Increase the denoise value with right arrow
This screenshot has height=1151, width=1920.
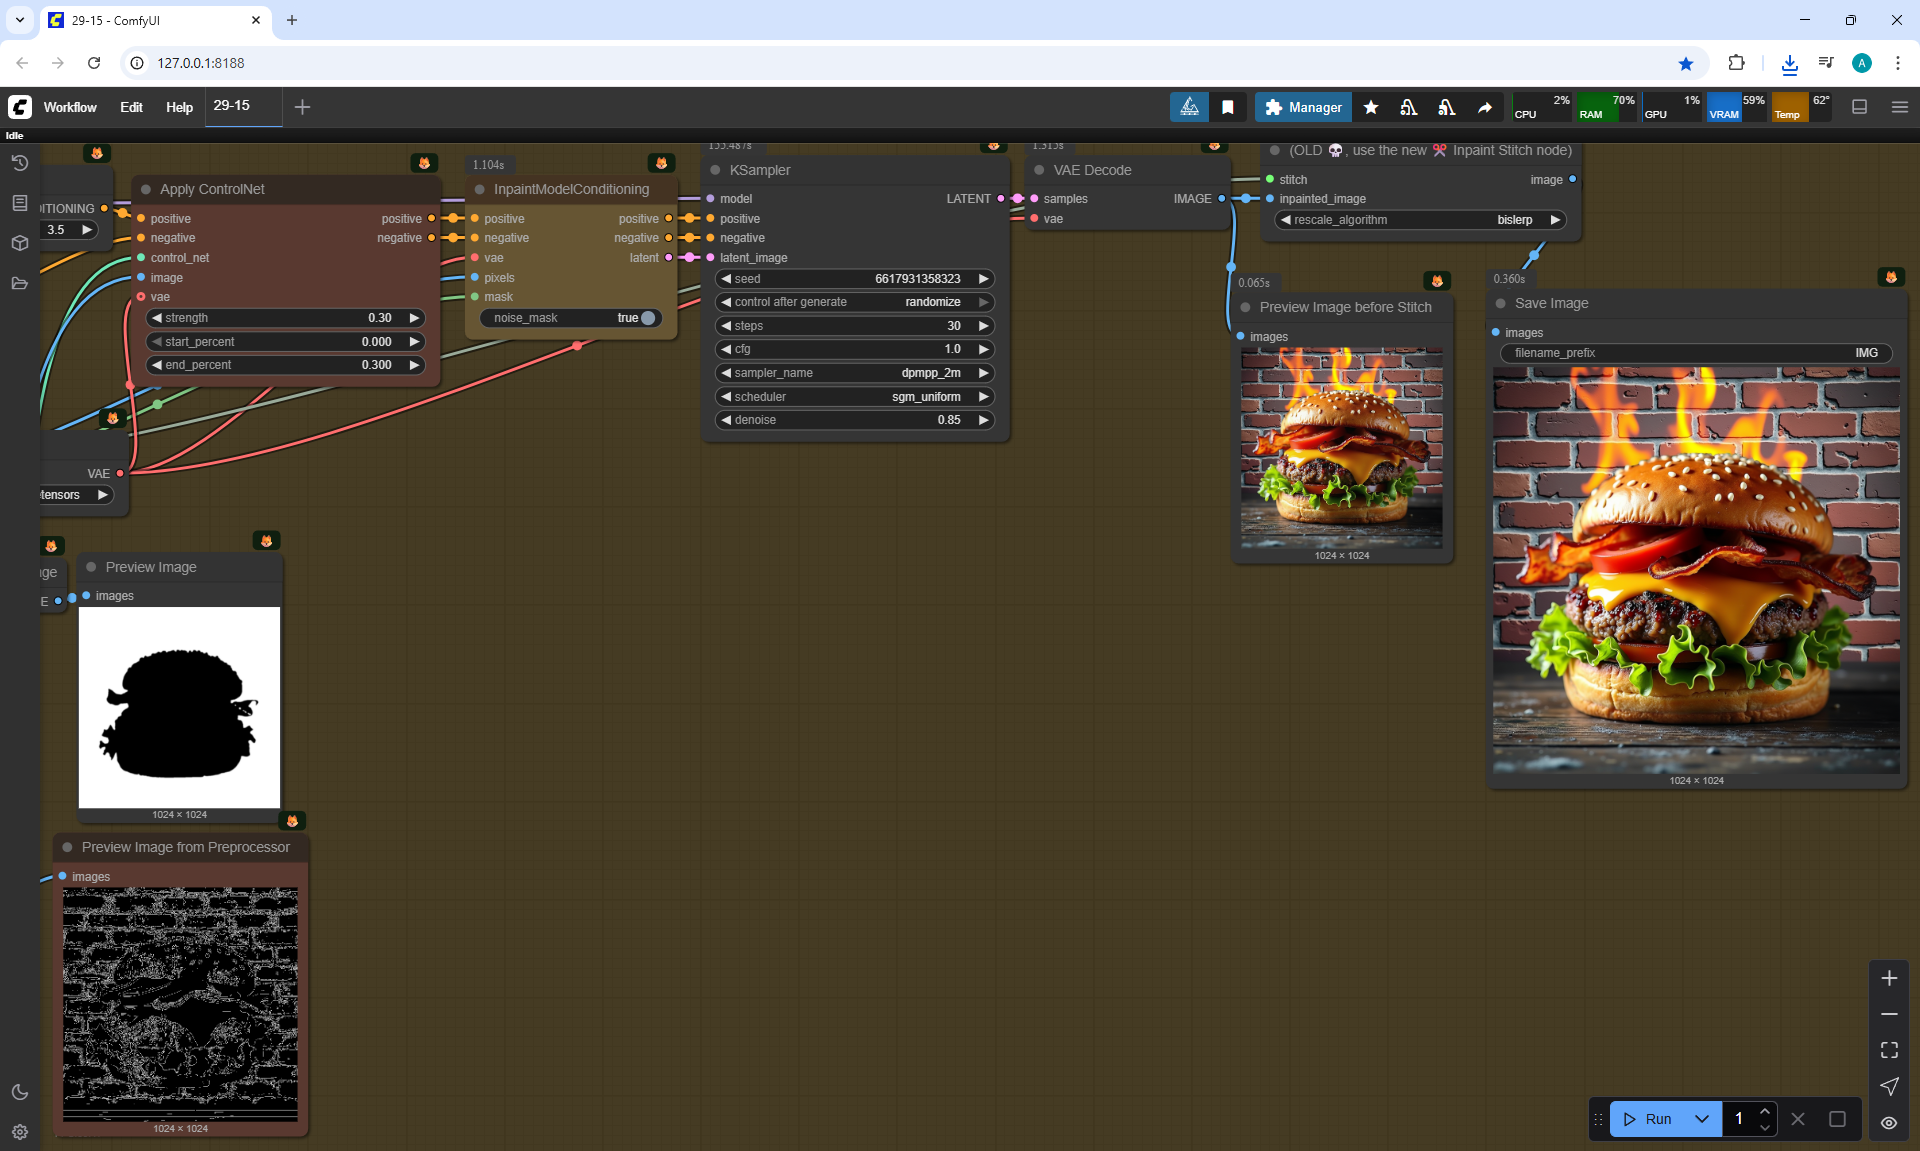pyautogui.click(x=983, y=420)
